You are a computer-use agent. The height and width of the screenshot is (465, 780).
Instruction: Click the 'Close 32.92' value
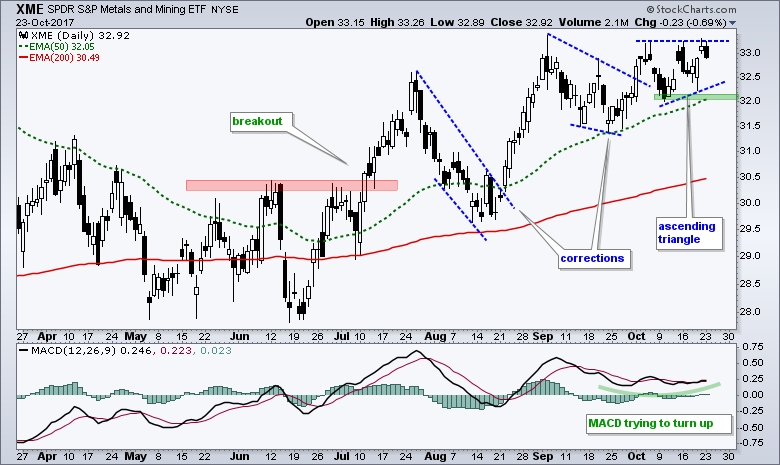coord(522,22)
